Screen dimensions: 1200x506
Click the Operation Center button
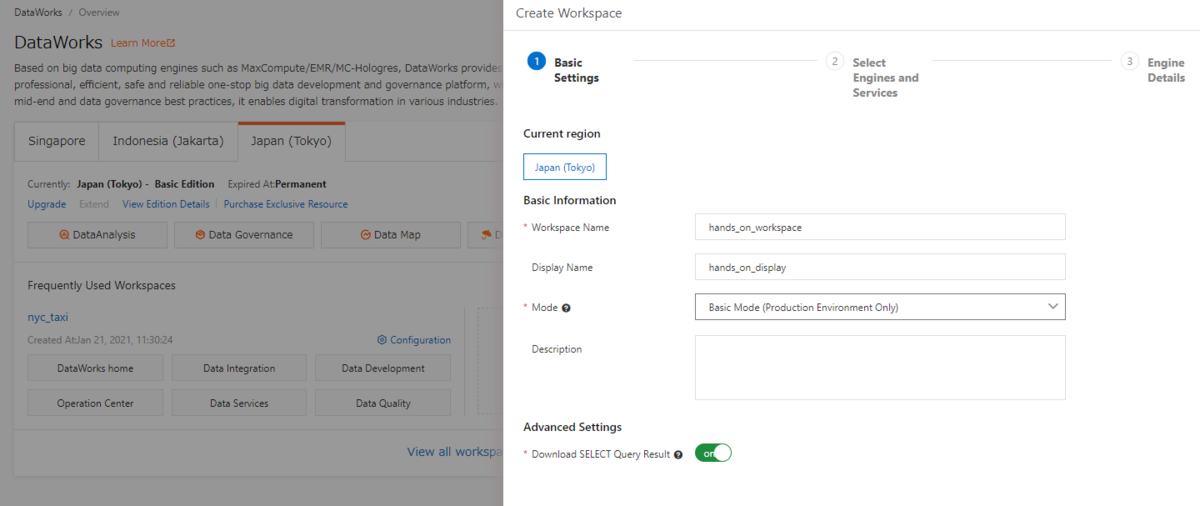click(x=95, y=403)
